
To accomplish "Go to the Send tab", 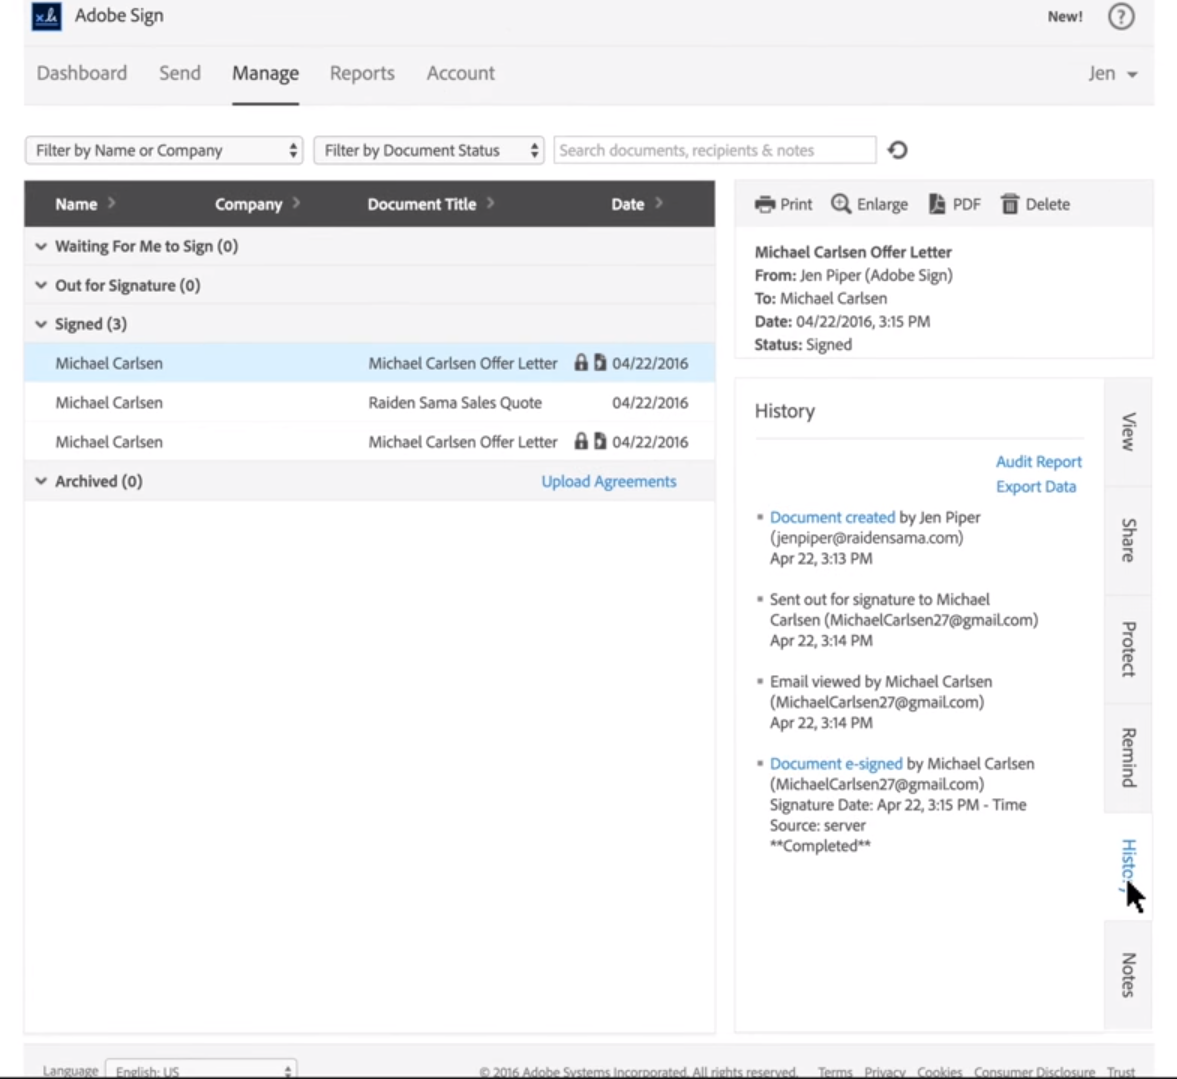I will (179, 73).
